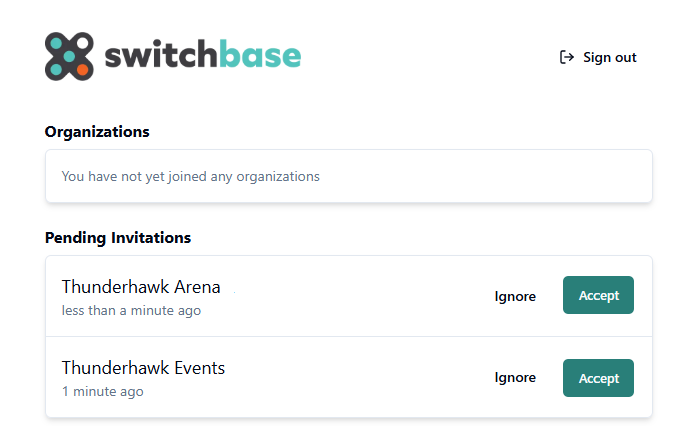Click the top-left teal dot in the logo

point(56,43)
